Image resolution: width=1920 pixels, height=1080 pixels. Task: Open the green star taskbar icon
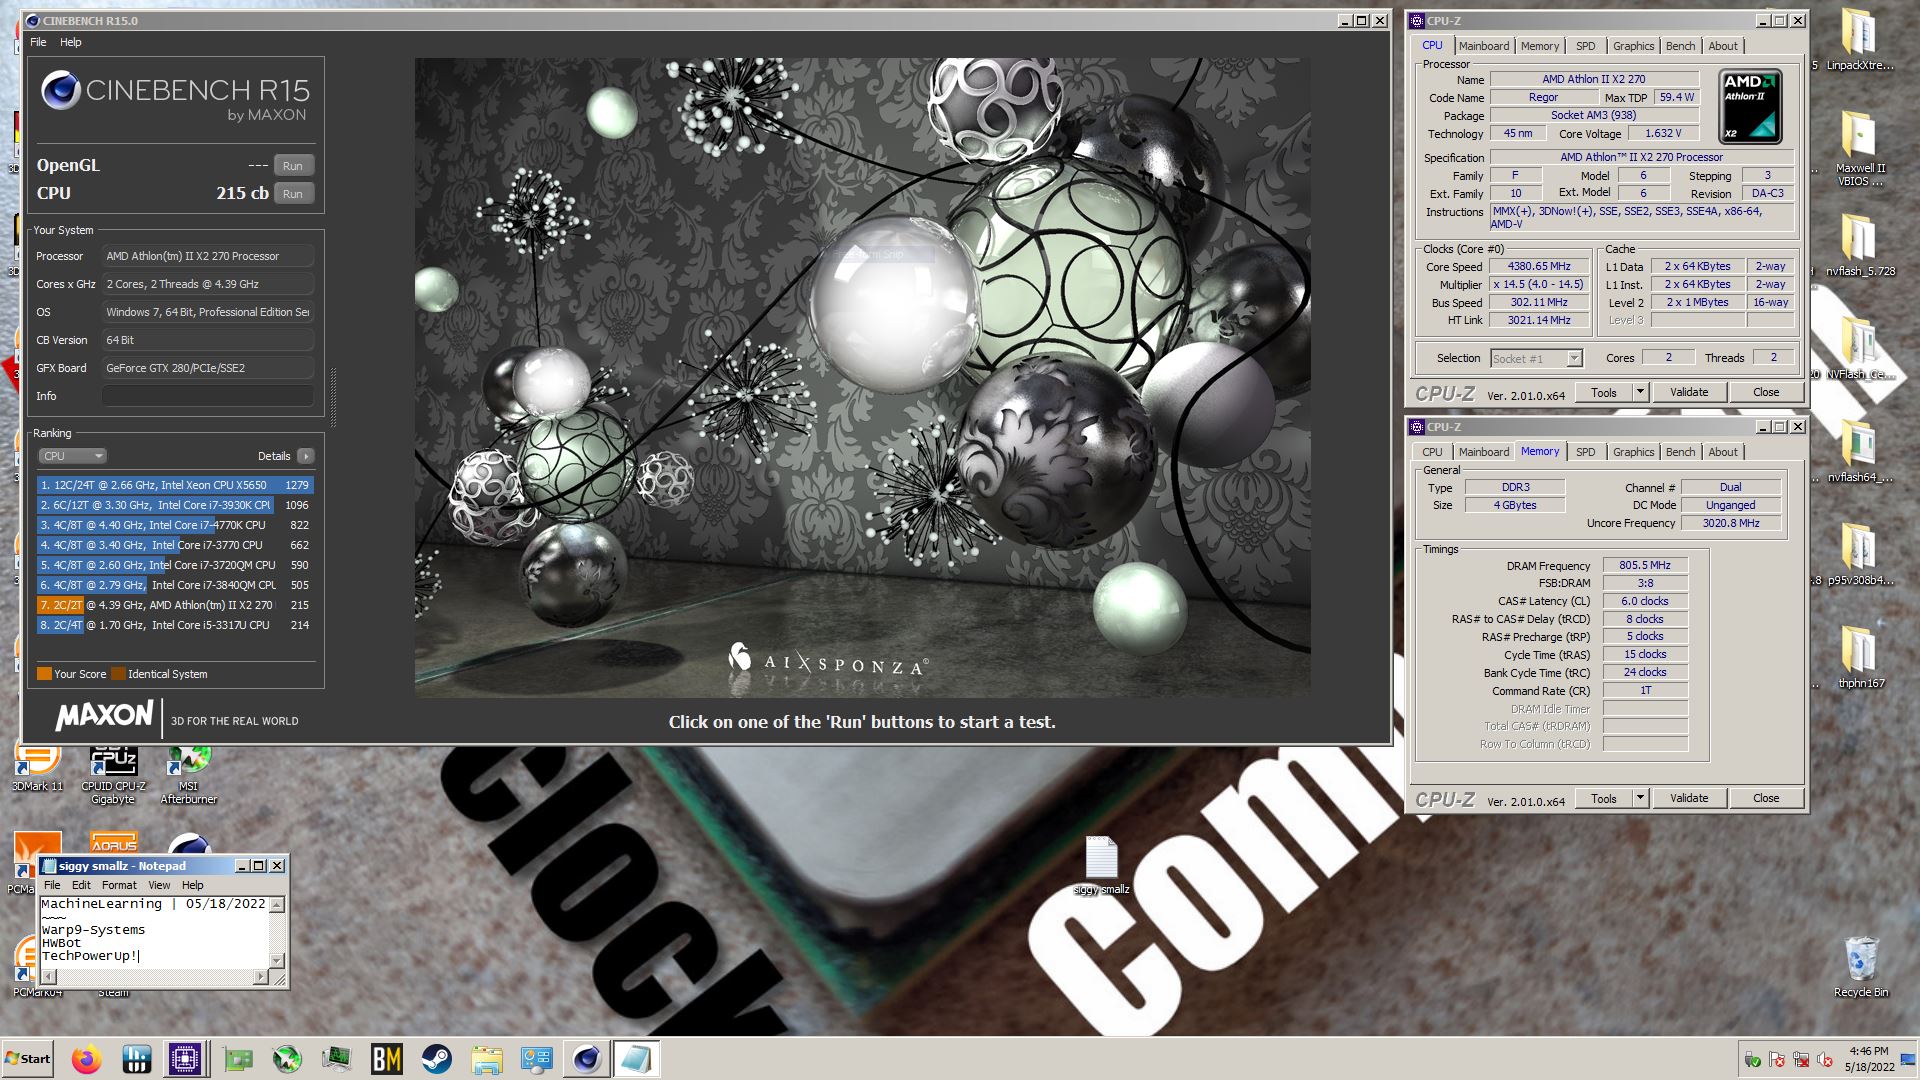point(286,1059)
